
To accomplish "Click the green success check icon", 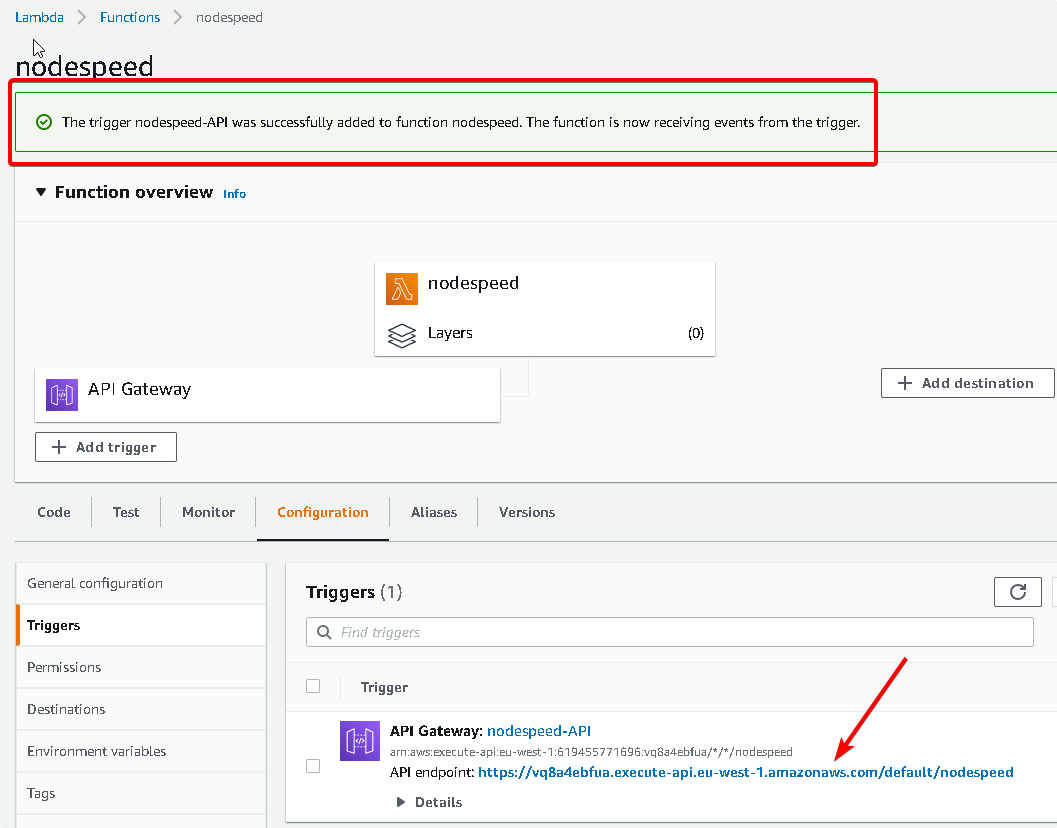I will pyautogui.click(x=44, y=122).
